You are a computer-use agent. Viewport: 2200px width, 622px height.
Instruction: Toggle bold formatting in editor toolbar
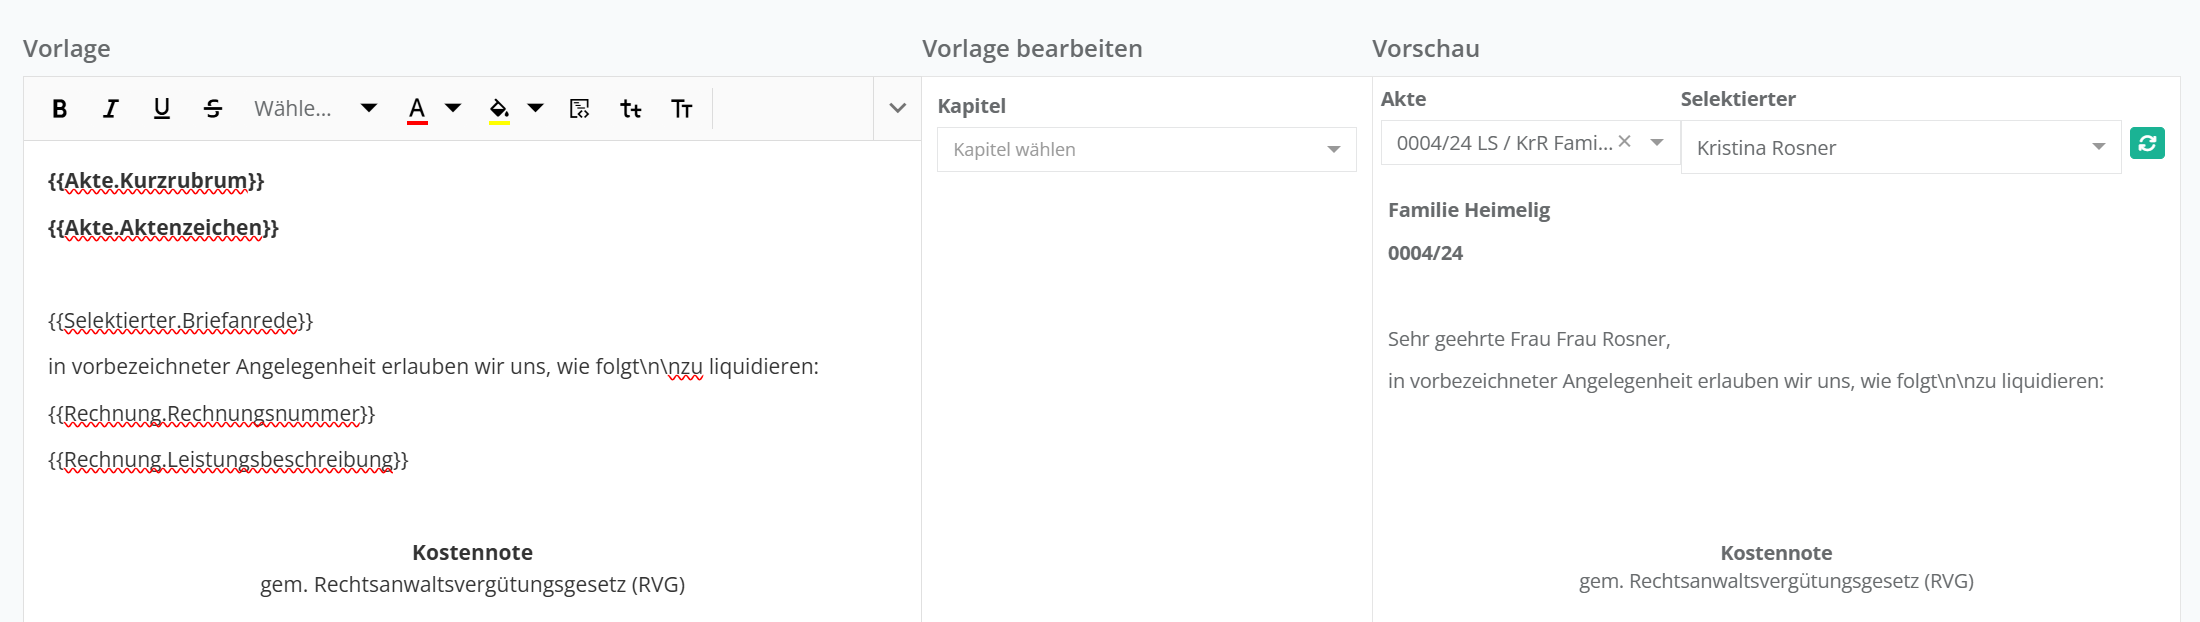click(x=60, y=109)
